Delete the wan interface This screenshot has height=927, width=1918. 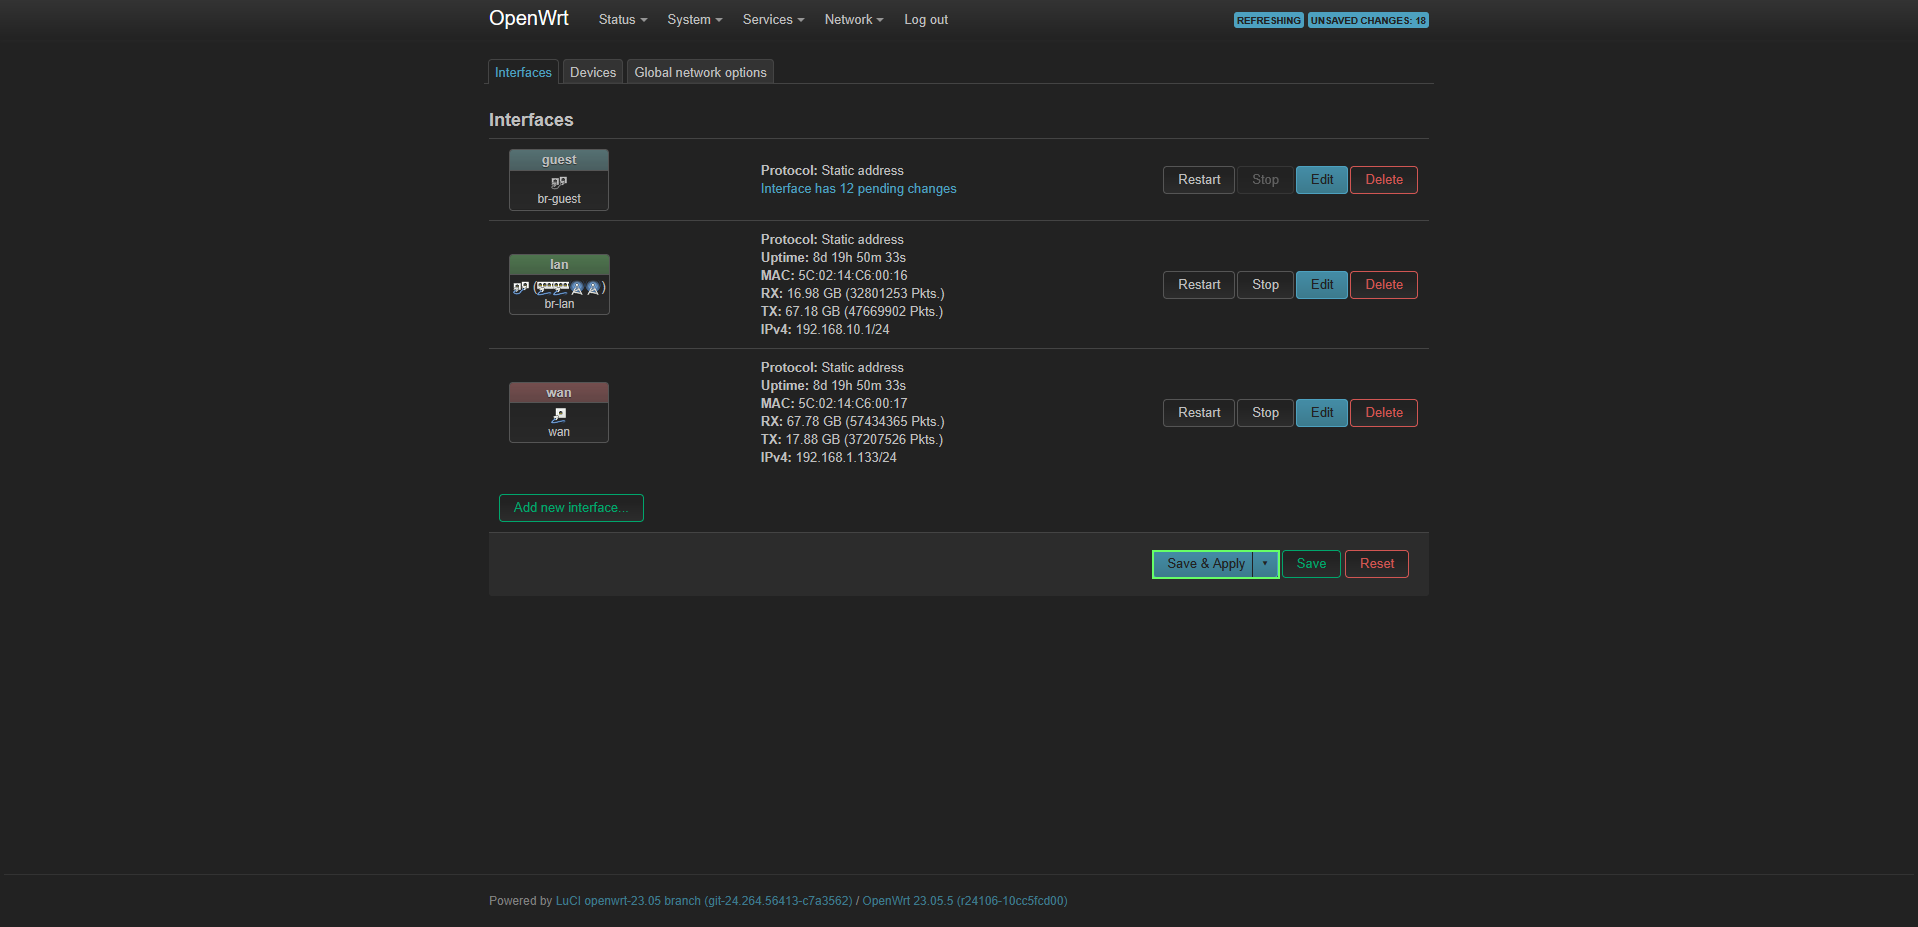pos(1384,413)
